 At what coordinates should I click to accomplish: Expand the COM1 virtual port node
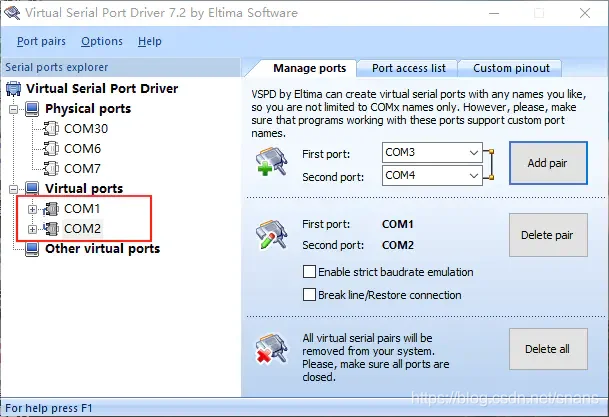33,210
